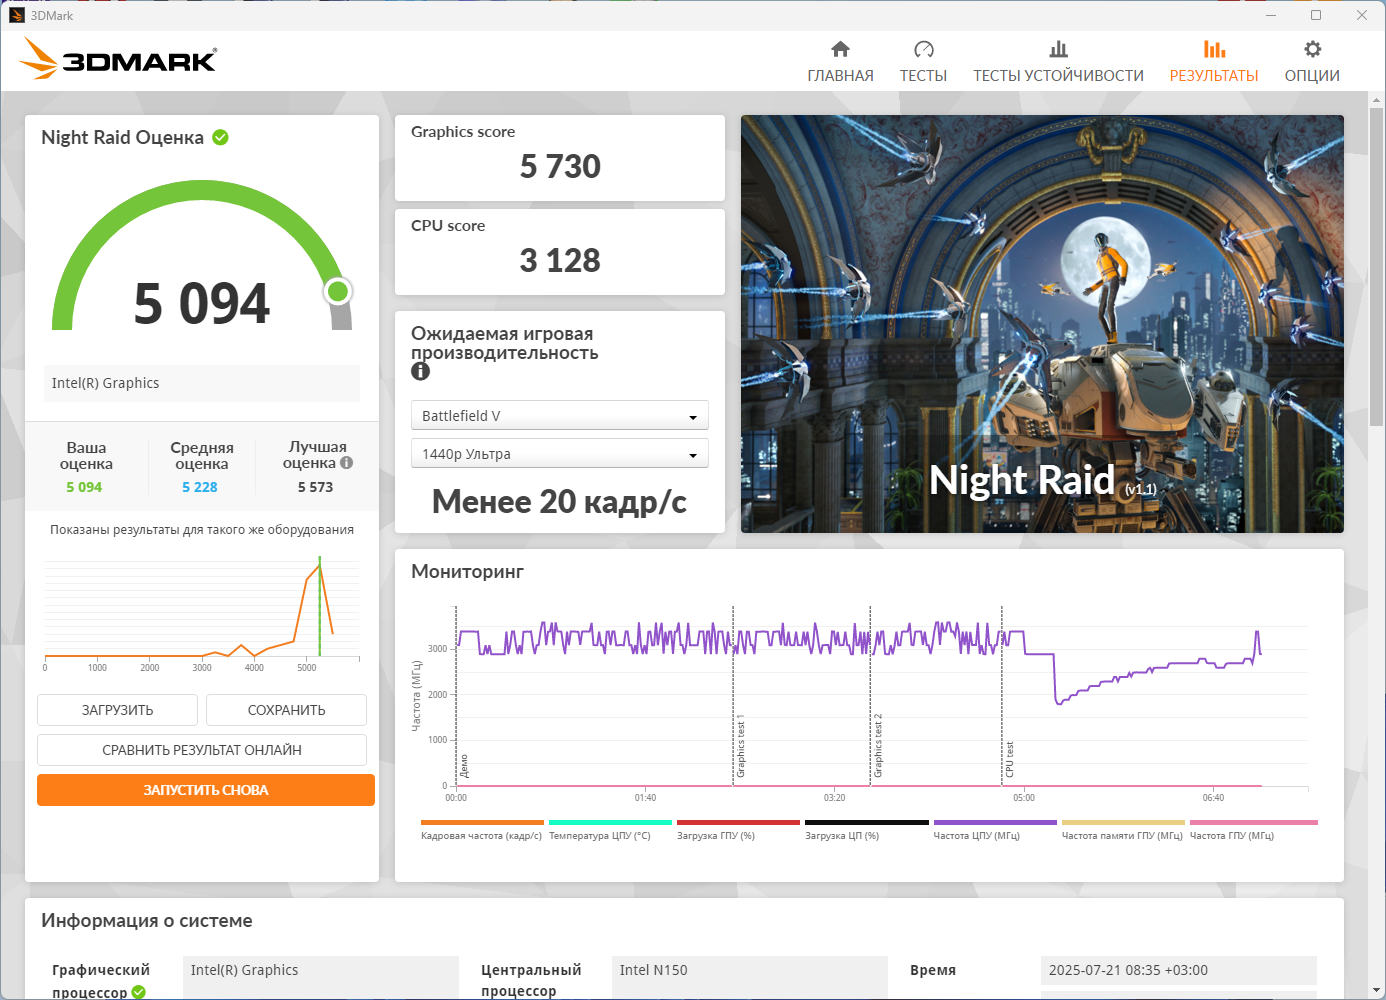
Task: Click the CPU score value 3 128
Action: tap(560, 260)
